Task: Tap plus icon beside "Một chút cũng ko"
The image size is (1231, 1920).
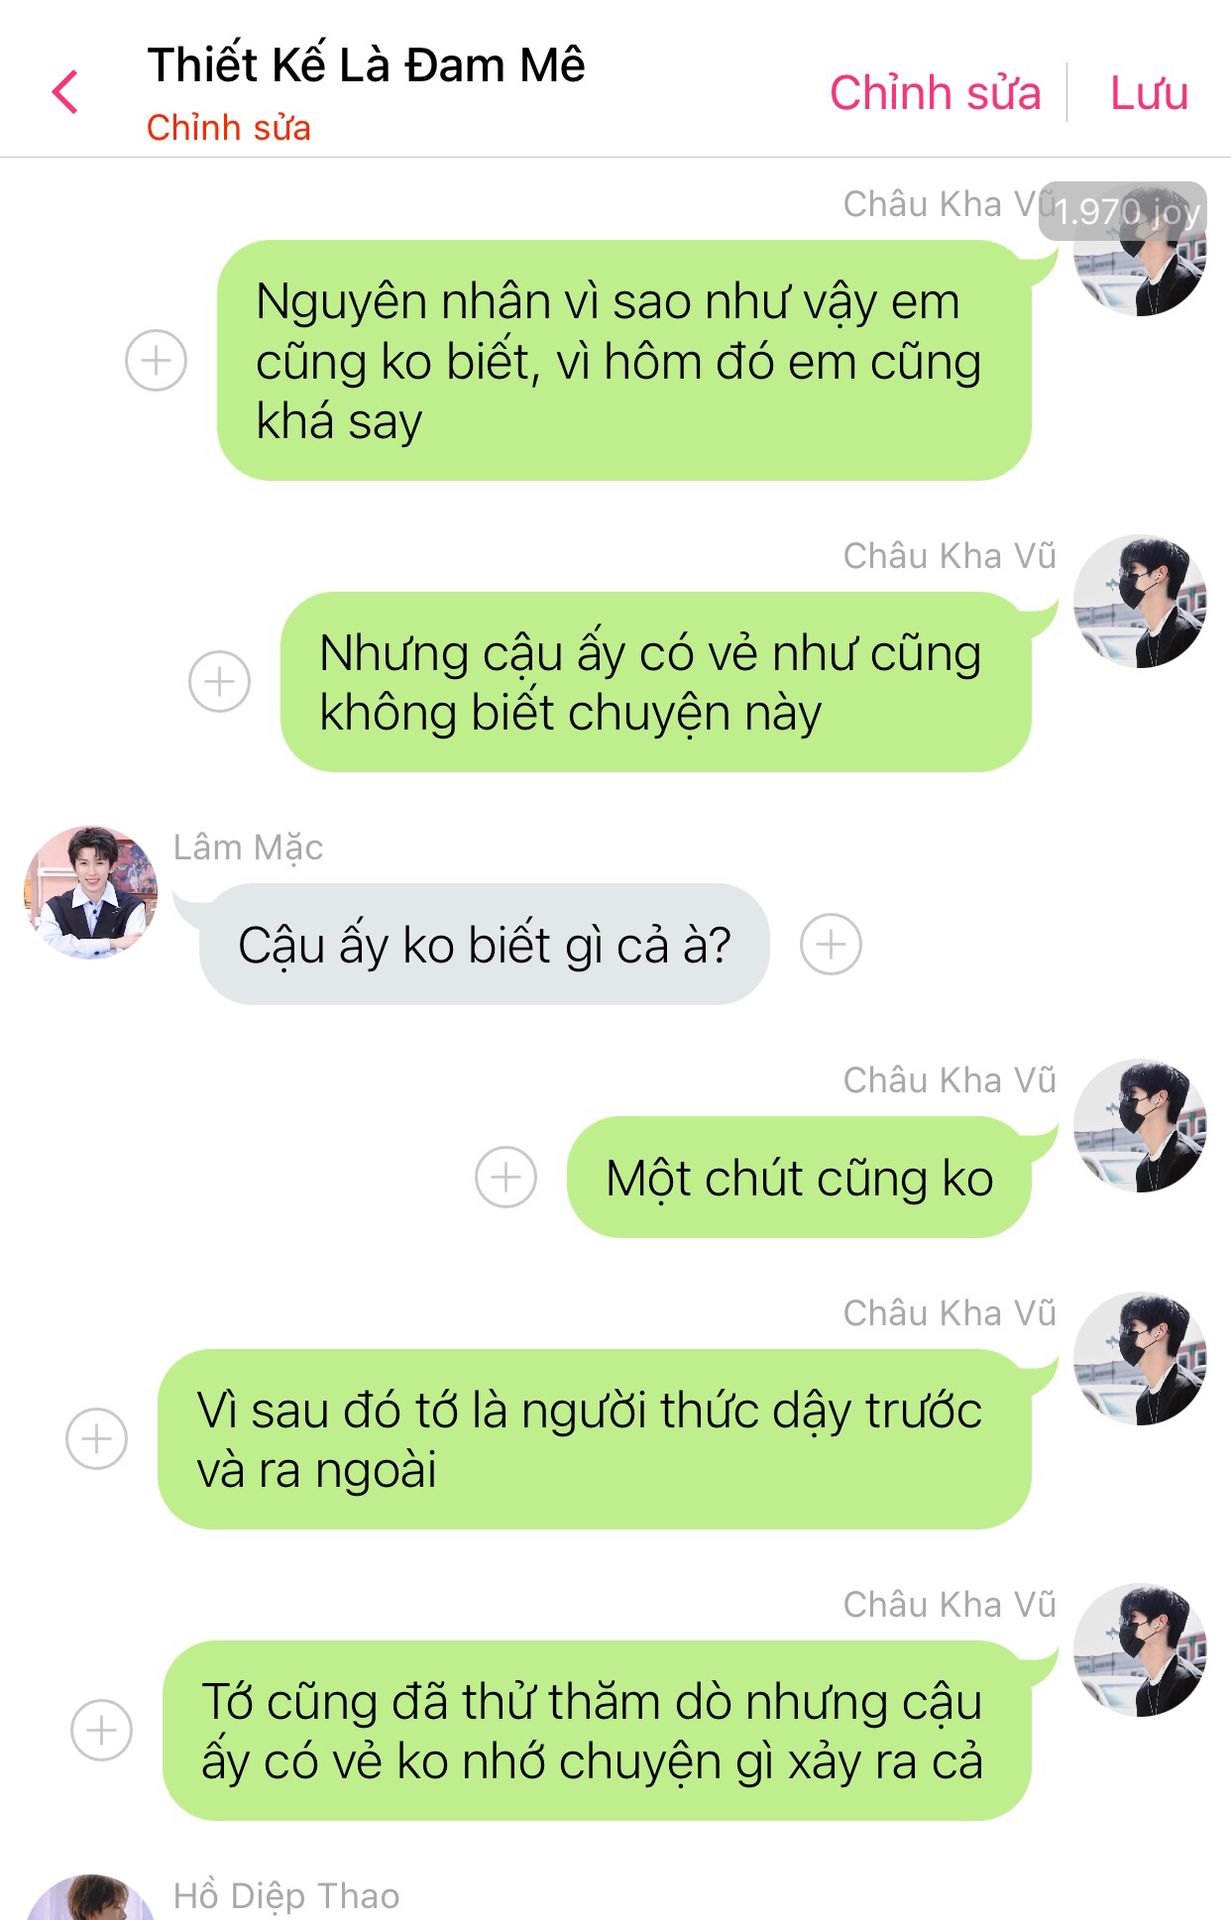Action: click(506, 1177)
